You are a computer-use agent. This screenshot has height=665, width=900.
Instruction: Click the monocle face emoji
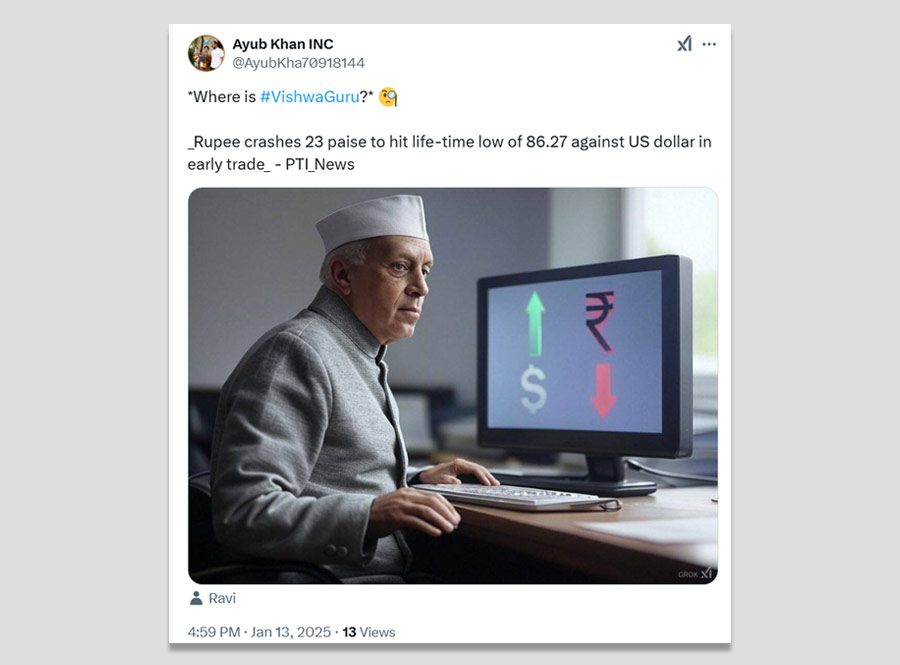tap(388, 96)
